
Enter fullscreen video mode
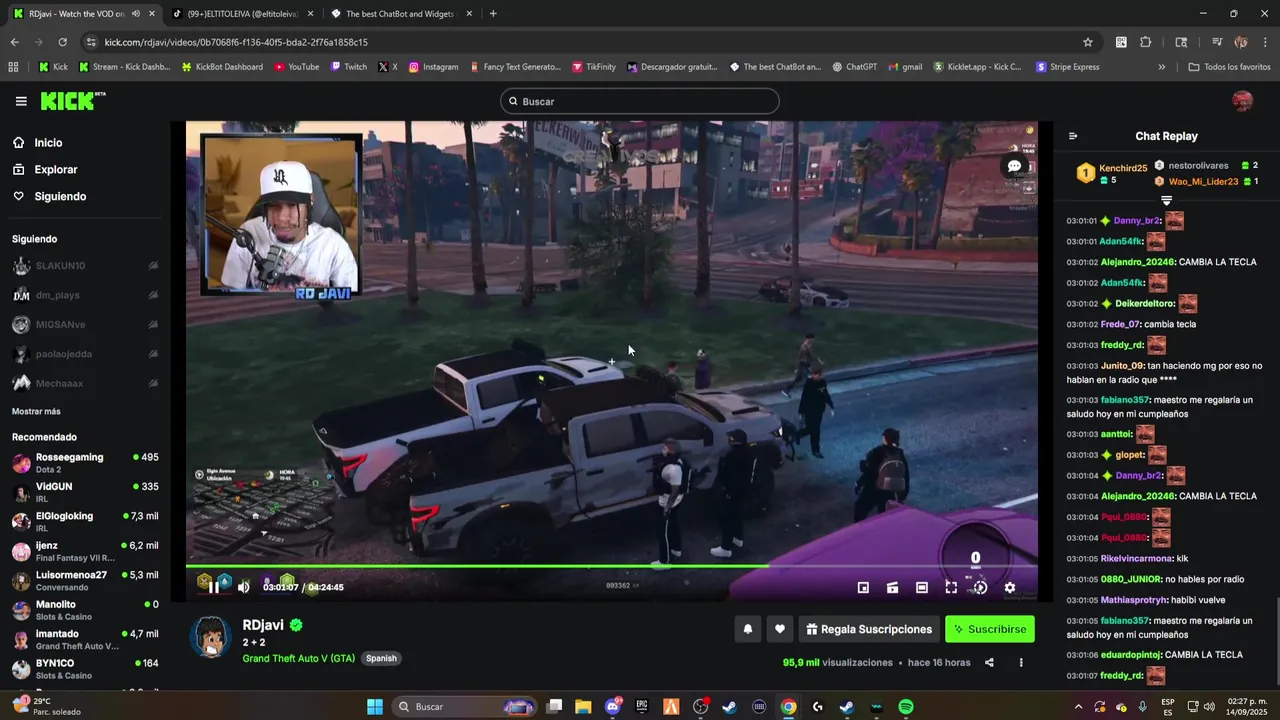pyautogui.click(x=951, y=588)
